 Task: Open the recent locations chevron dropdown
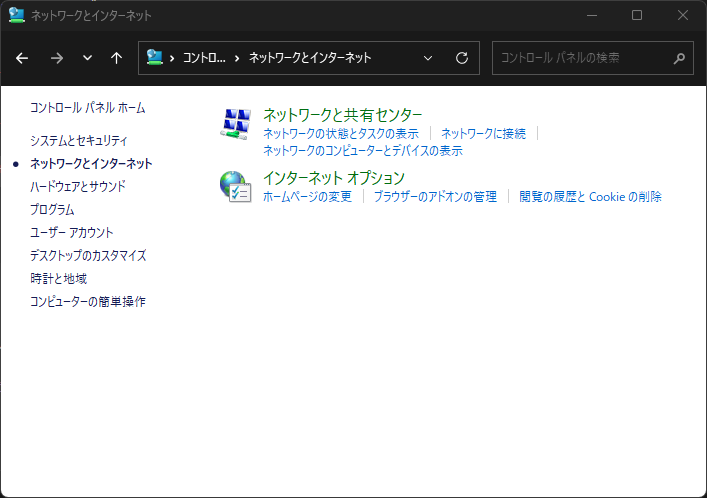[x=87, y=58]
